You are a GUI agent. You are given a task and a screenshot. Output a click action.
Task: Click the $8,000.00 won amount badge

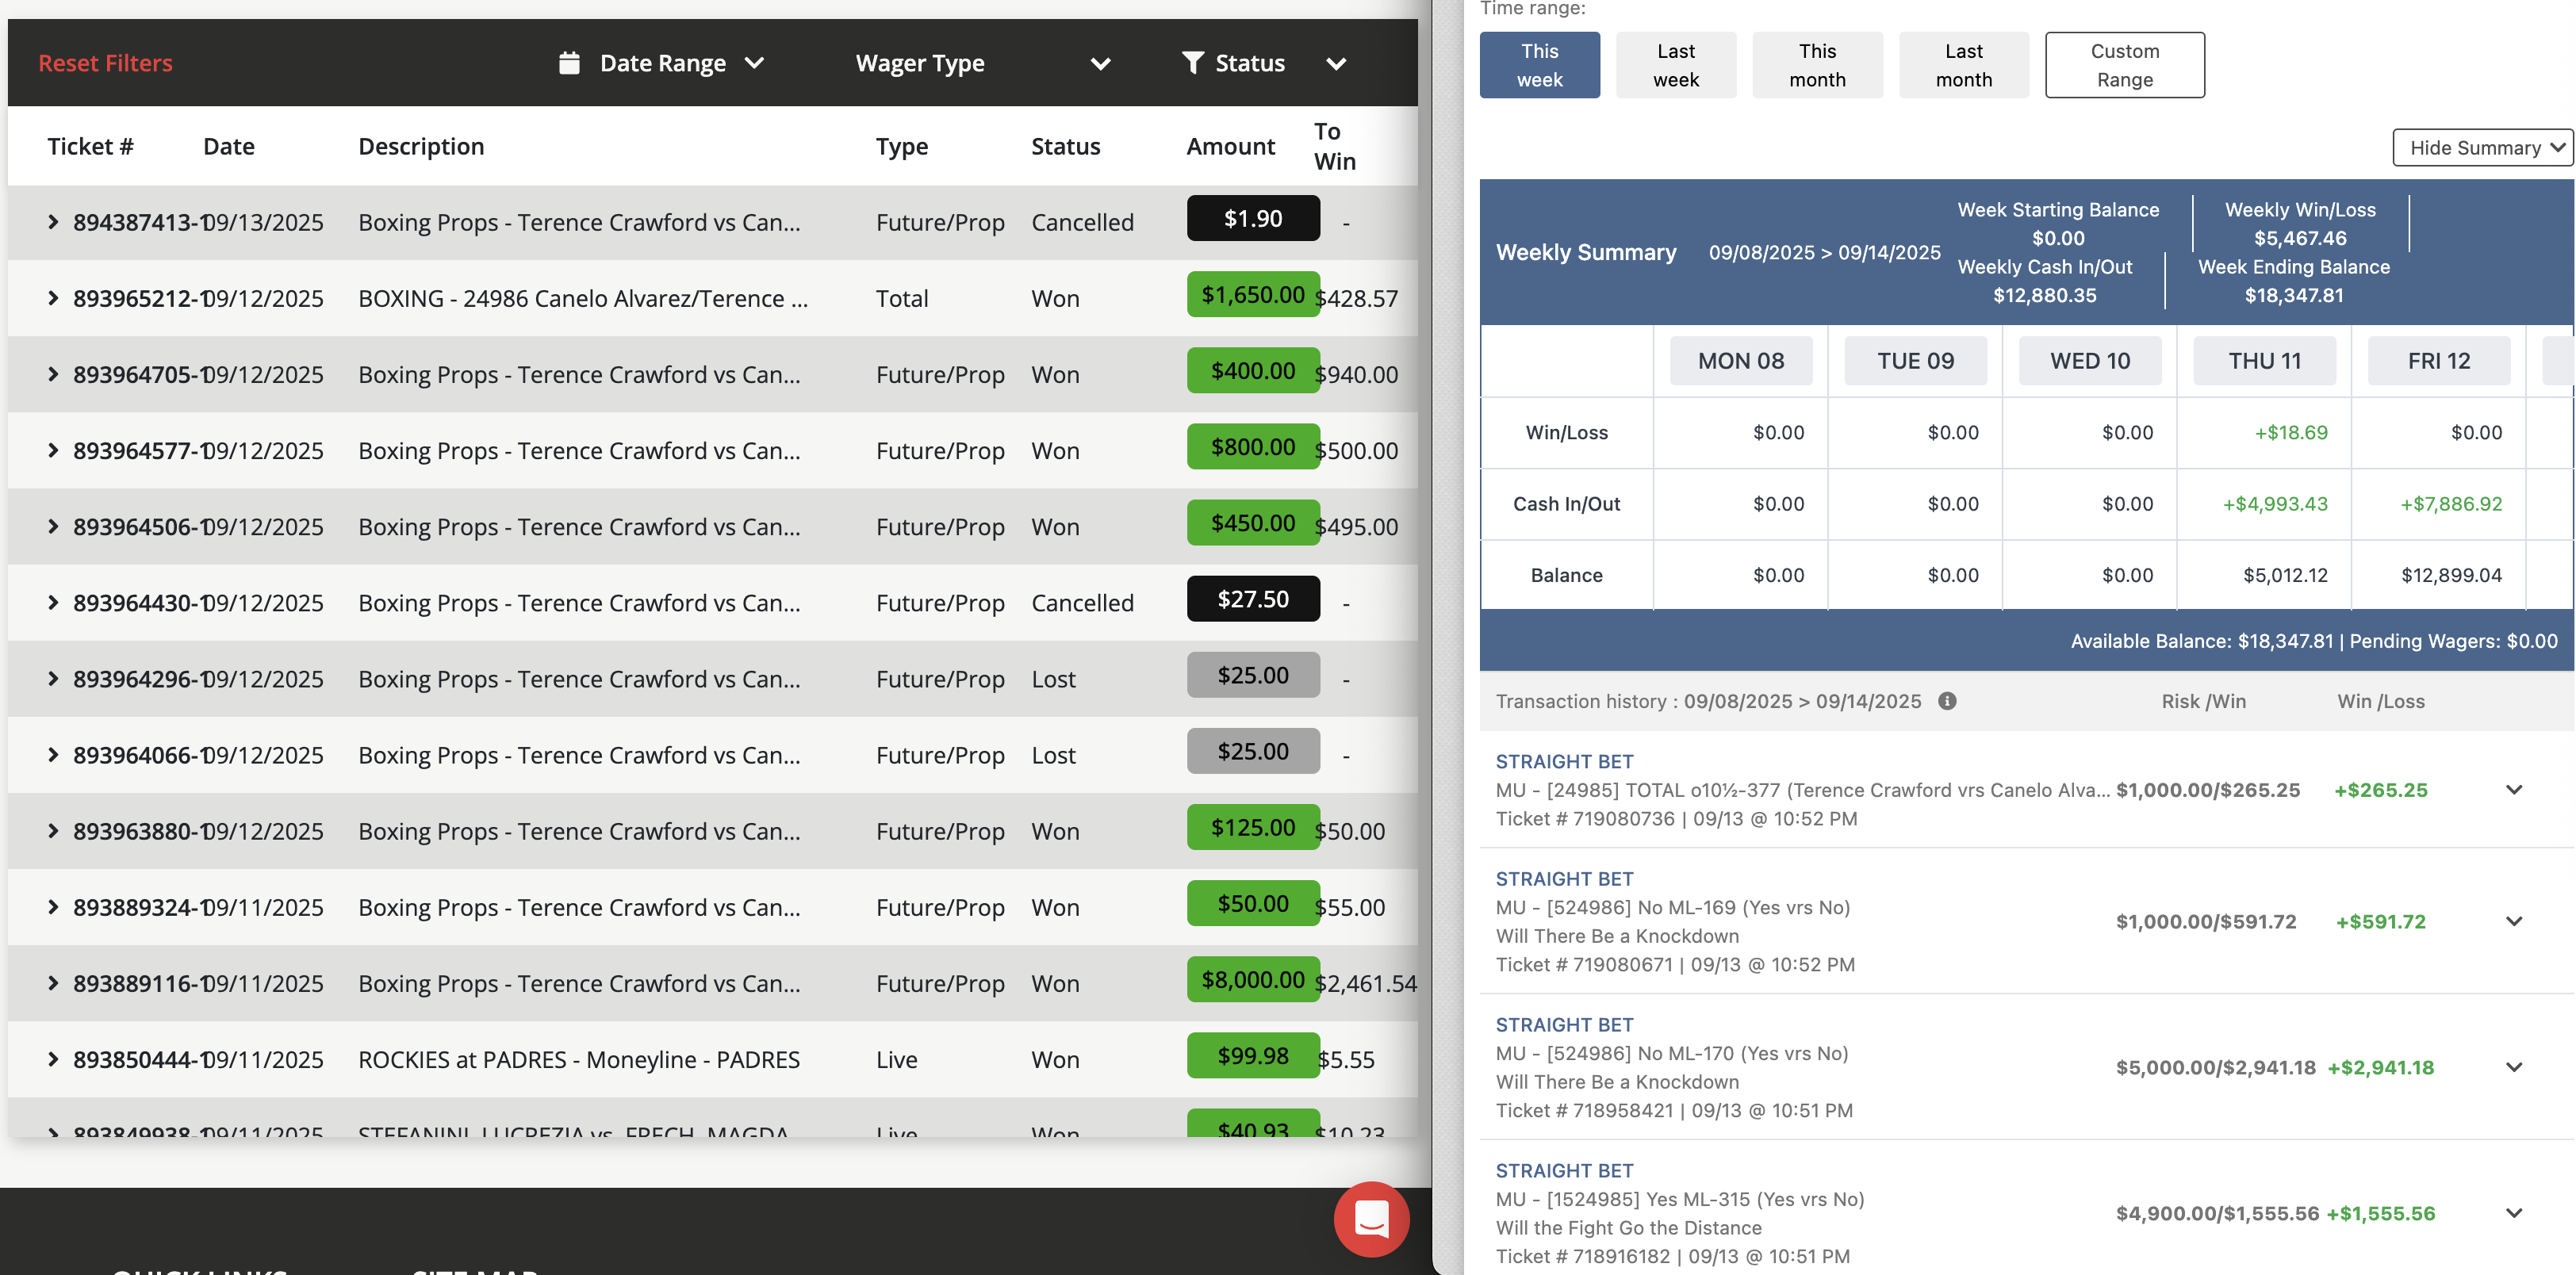coord(1253,979)
